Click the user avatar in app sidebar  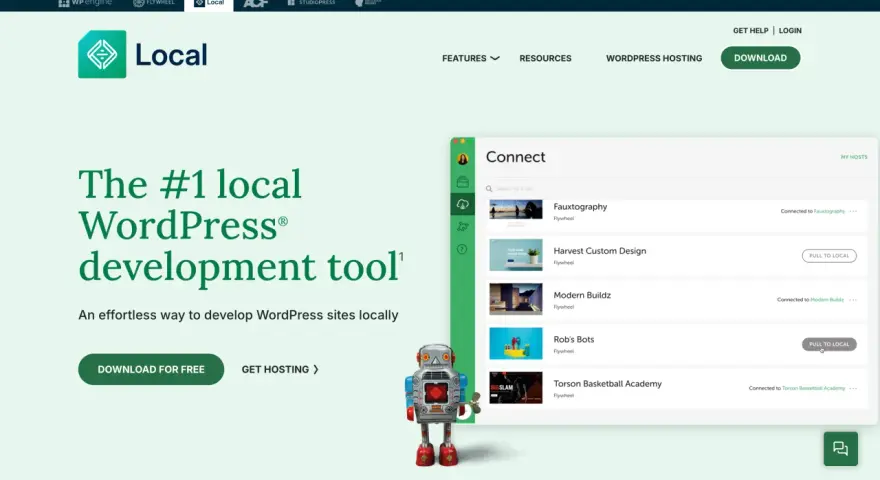point(462,159)
